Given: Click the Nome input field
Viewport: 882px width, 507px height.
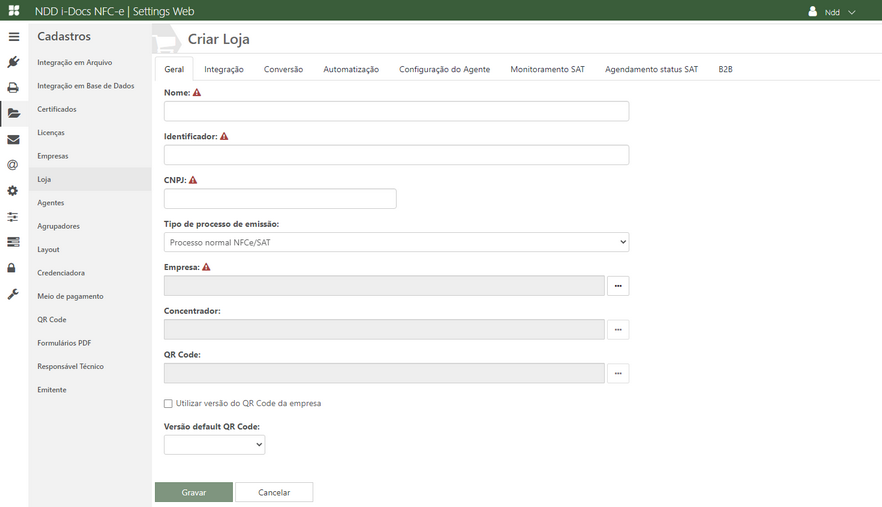Looking at the screenshot, I should (x=396, y=111).
